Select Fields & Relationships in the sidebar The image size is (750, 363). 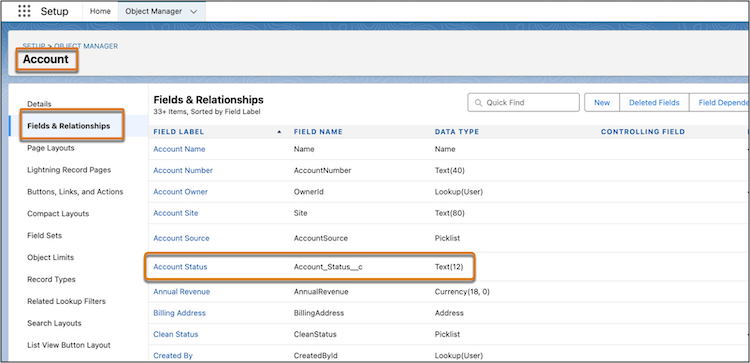coord(68,126)
